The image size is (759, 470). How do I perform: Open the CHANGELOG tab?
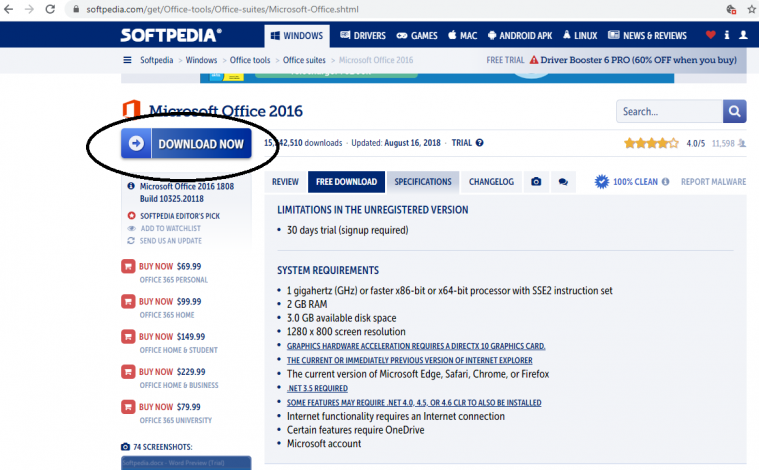point(491,182)
